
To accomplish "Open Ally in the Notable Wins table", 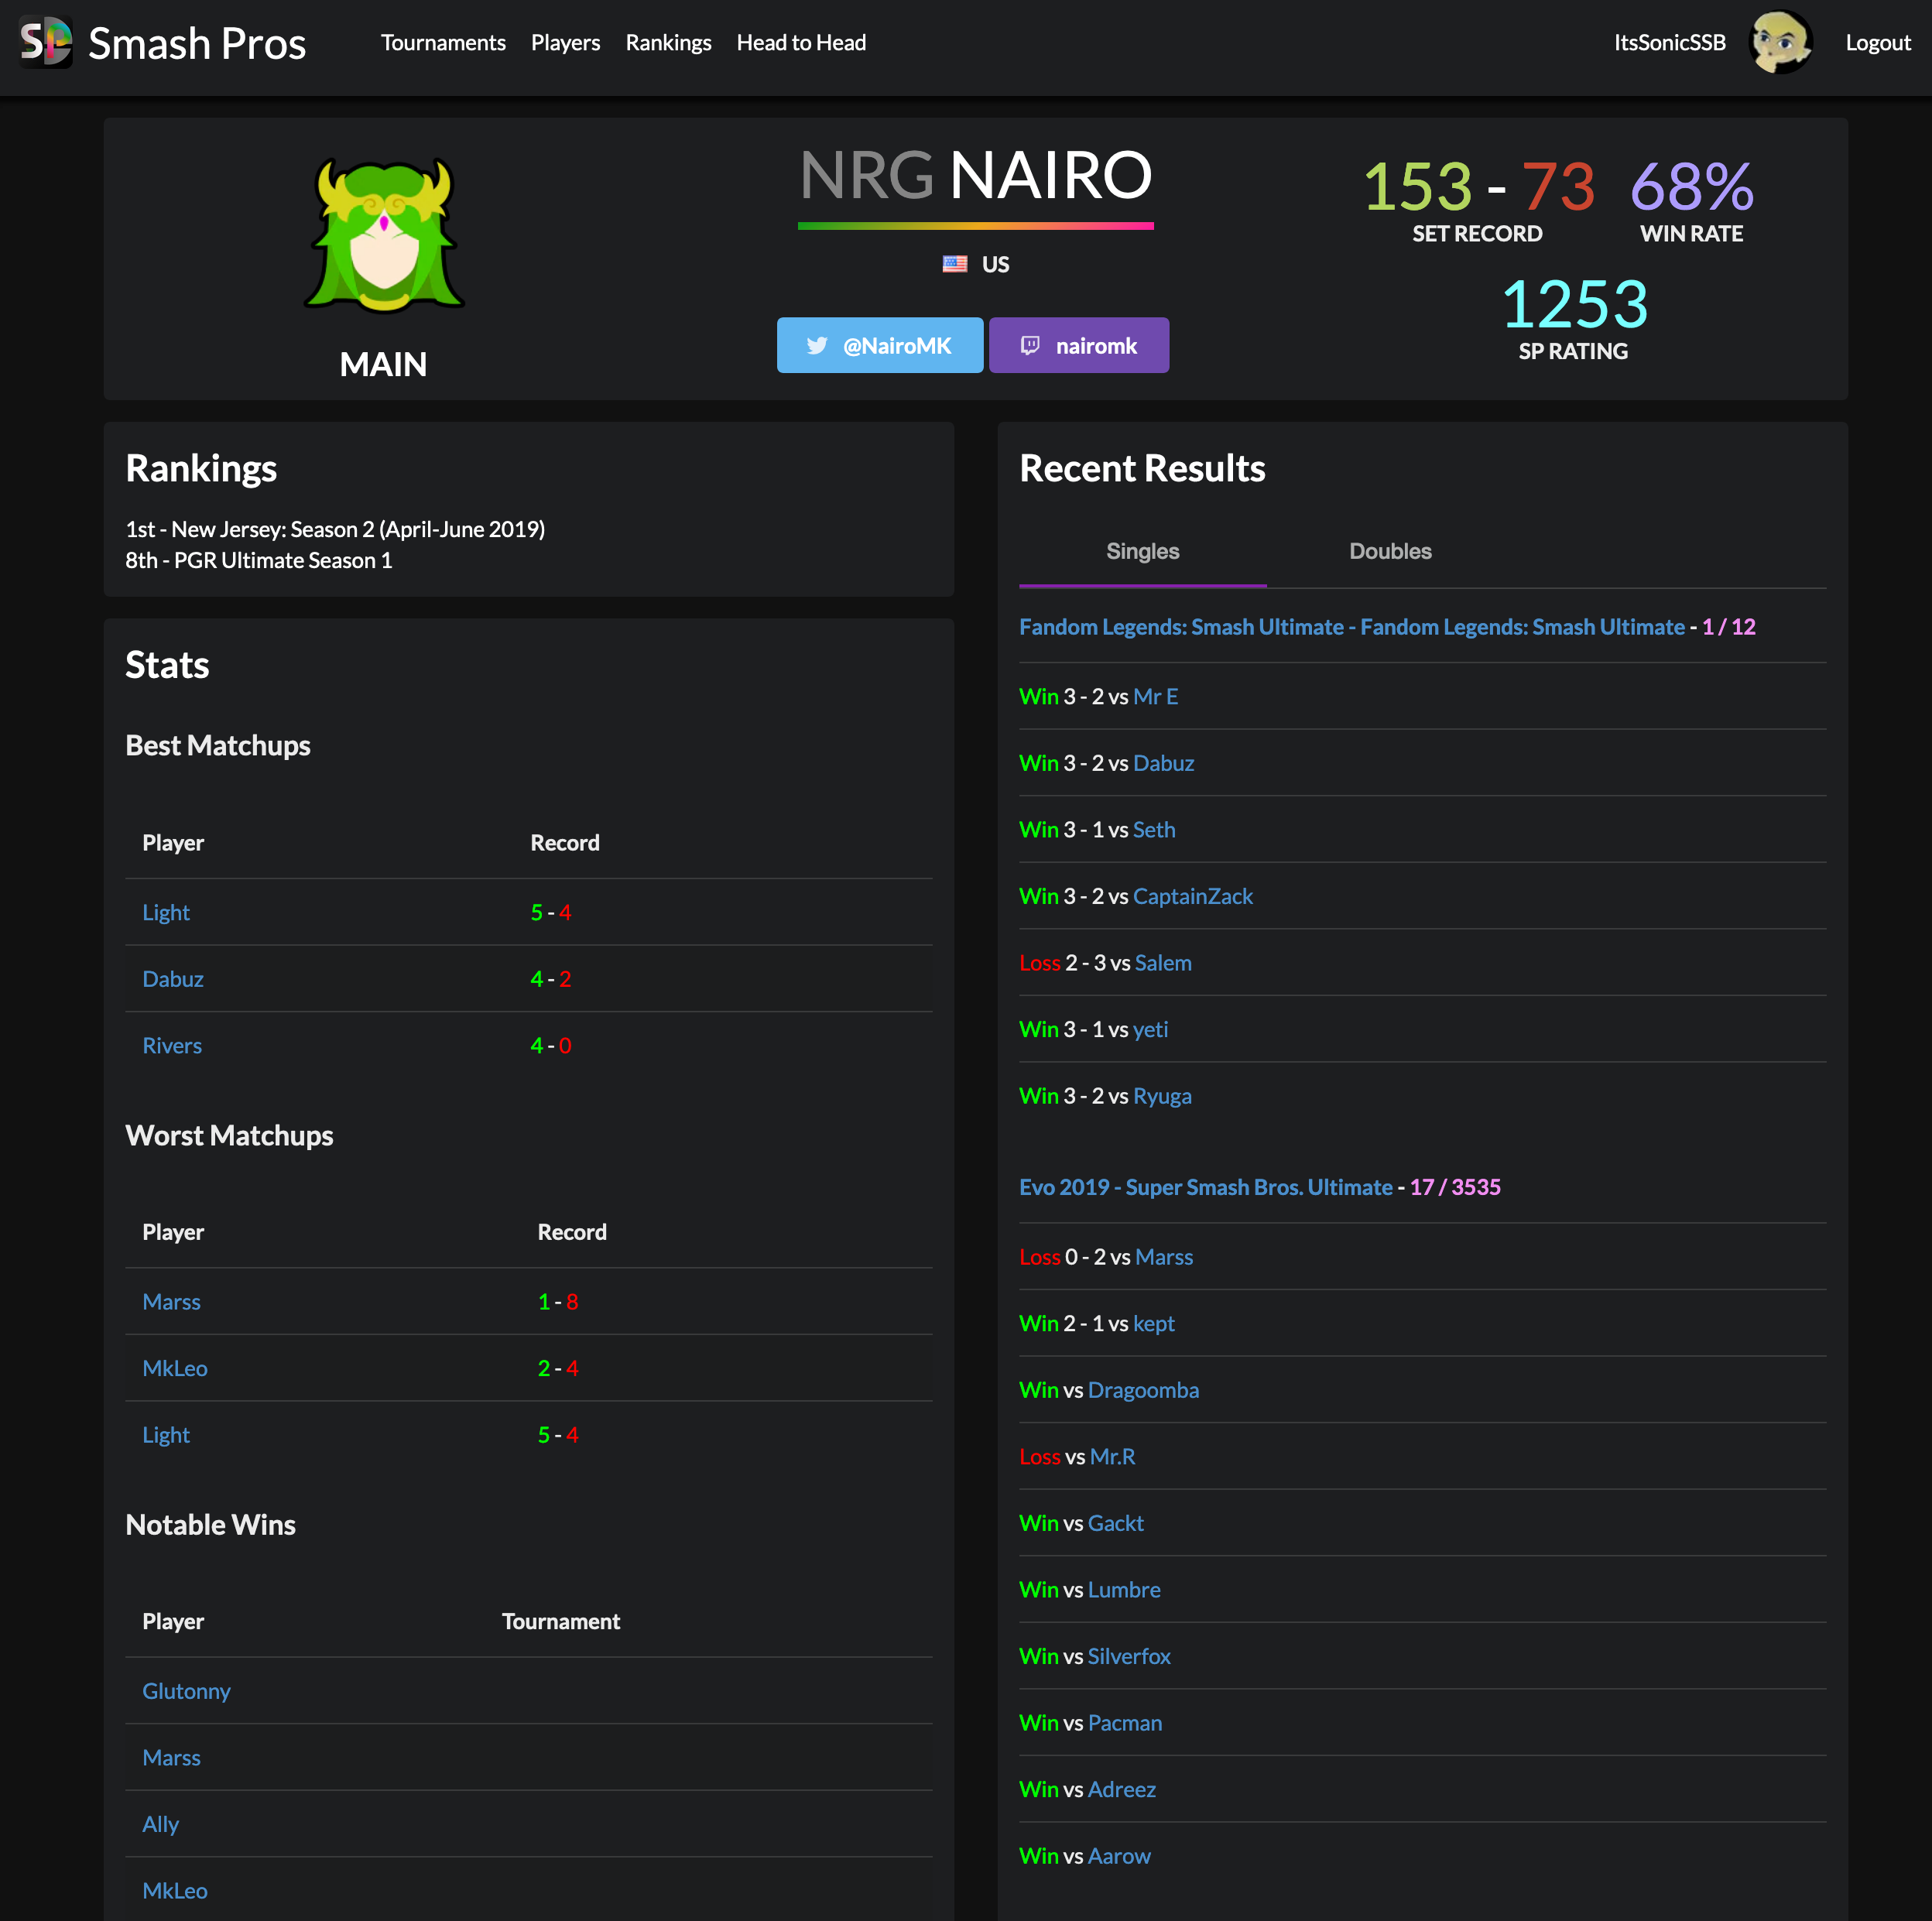I will pyautogui.click(x=161, y=1824).
